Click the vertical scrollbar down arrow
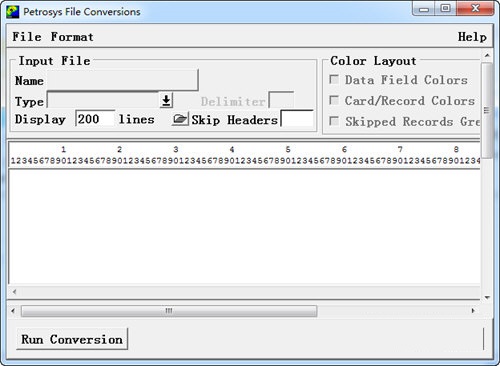This screenshot has height=366, width=500. click(x=487, y=297)
